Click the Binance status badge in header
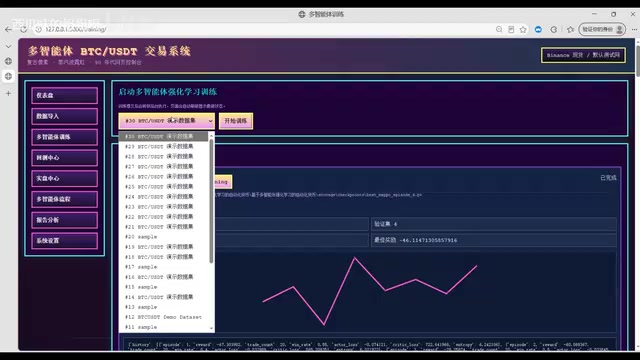This screenshot has height=360, width=640. (583, 55)
